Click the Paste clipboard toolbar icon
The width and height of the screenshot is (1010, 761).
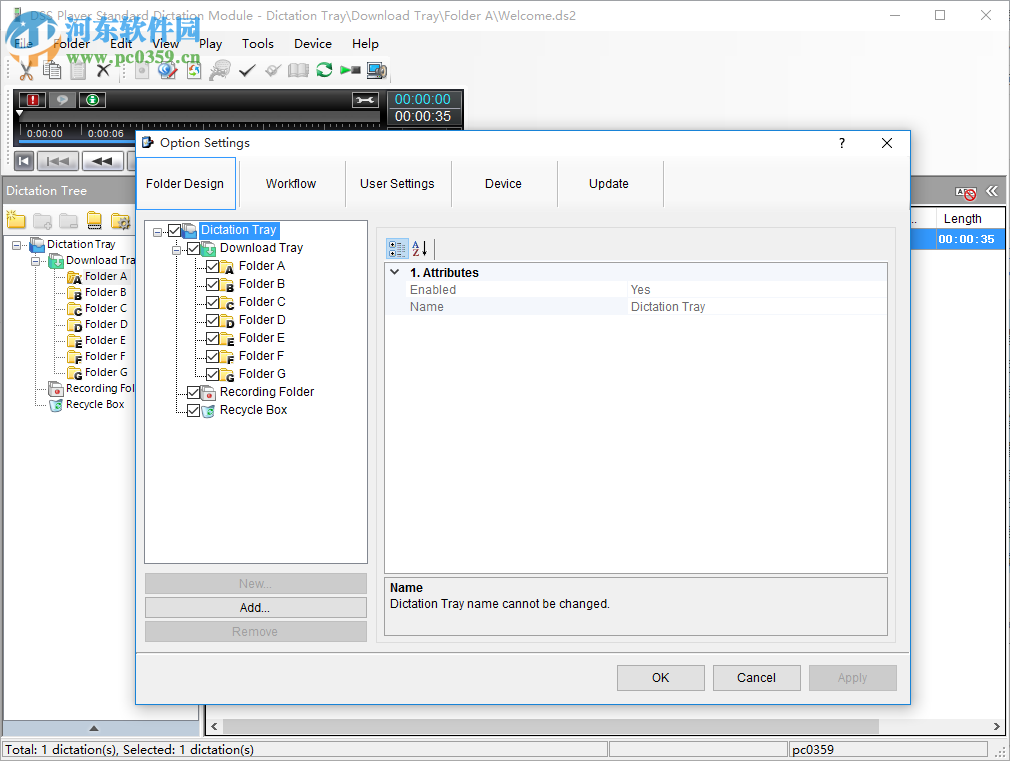[x=78, y=70]
